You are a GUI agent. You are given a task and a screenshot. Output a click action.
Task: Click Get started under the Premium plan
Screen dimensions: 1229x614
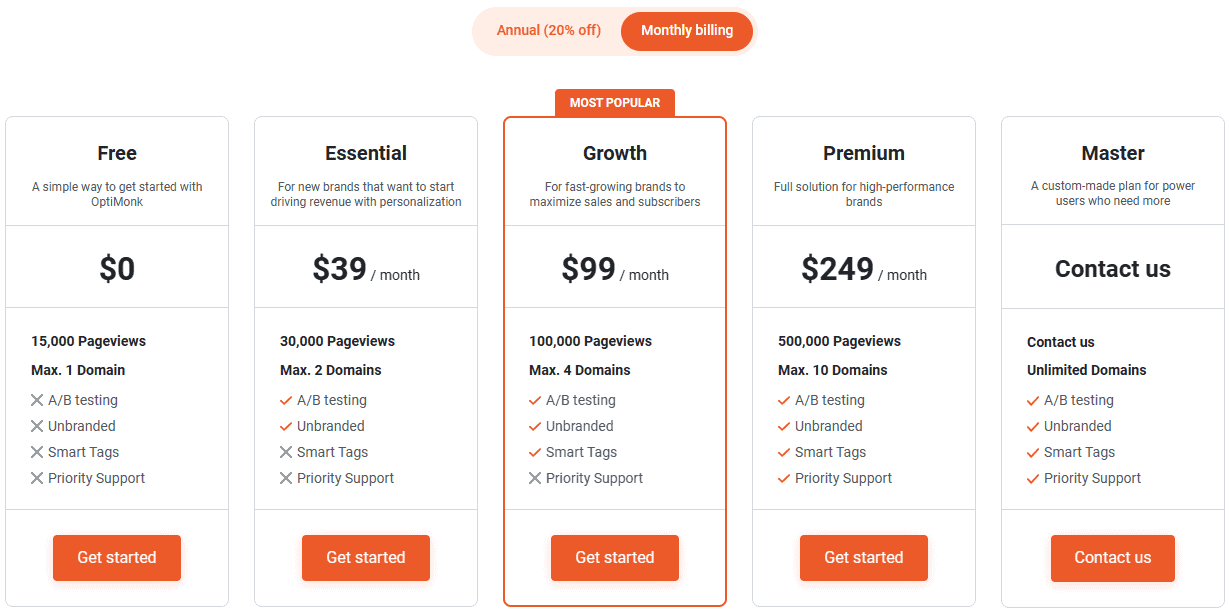[x=863, y=558]
